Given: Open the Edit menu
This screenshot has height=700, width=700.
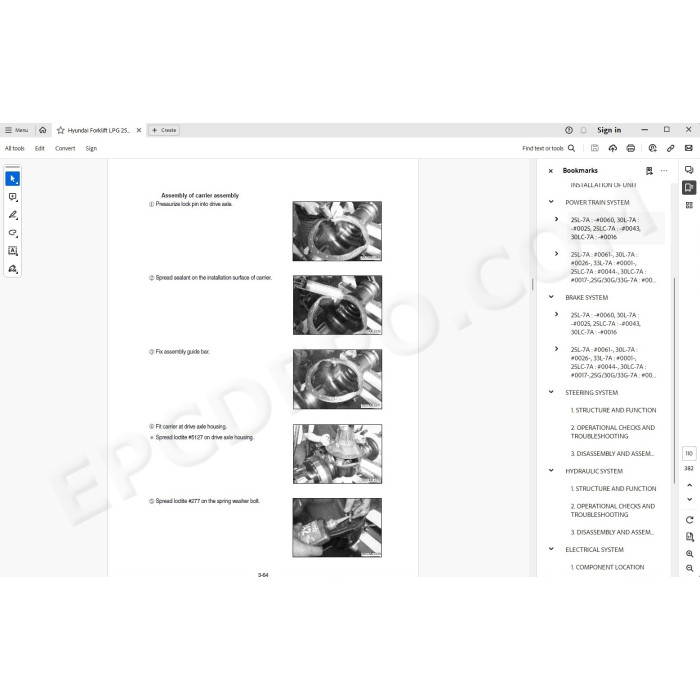Looking at the screenshot, I should 40,148.
